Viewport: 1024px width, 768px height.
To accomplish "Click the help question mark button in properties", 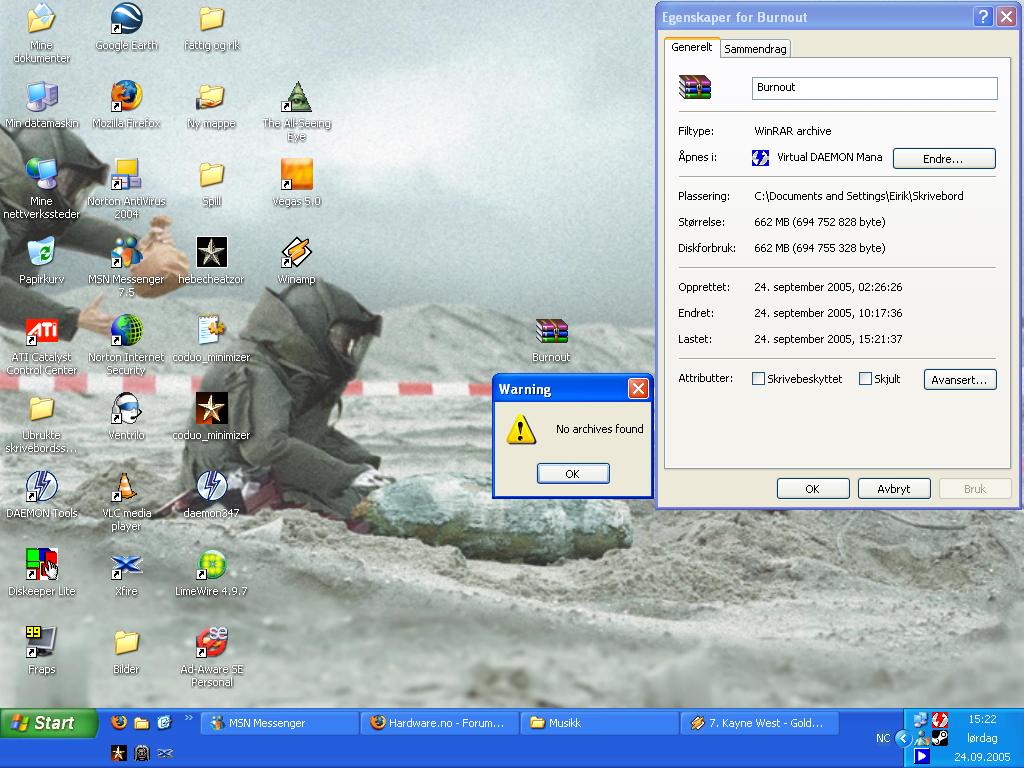I will pyautogui.click(x=984, y=17).
